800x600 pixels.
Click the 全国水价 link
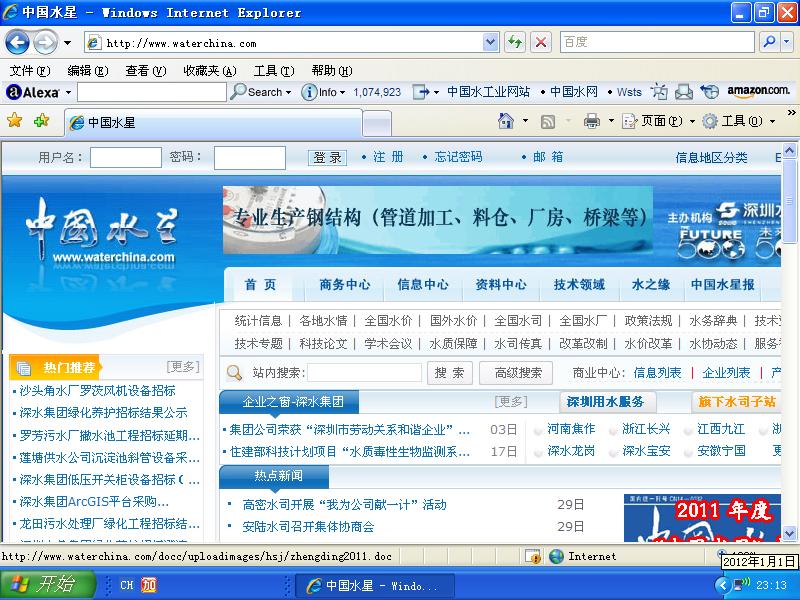[388, 321]
